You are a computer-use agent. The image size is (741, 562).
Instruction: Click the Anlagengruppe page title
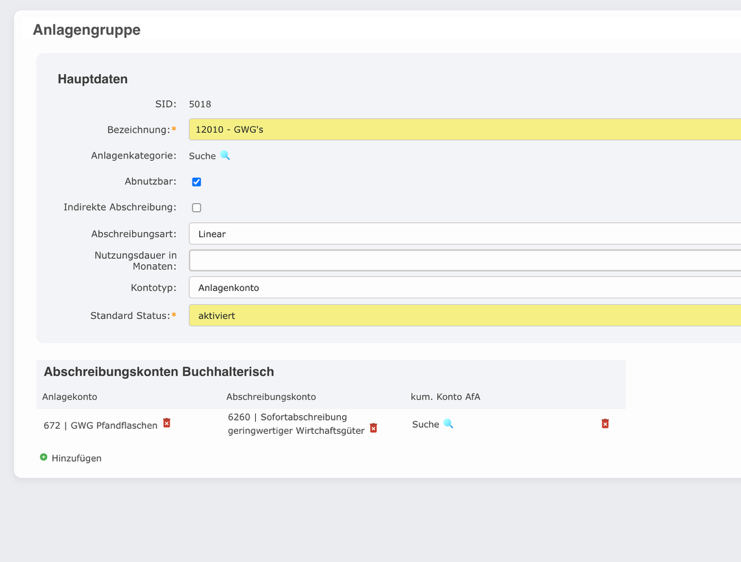(x=86, y=29)
